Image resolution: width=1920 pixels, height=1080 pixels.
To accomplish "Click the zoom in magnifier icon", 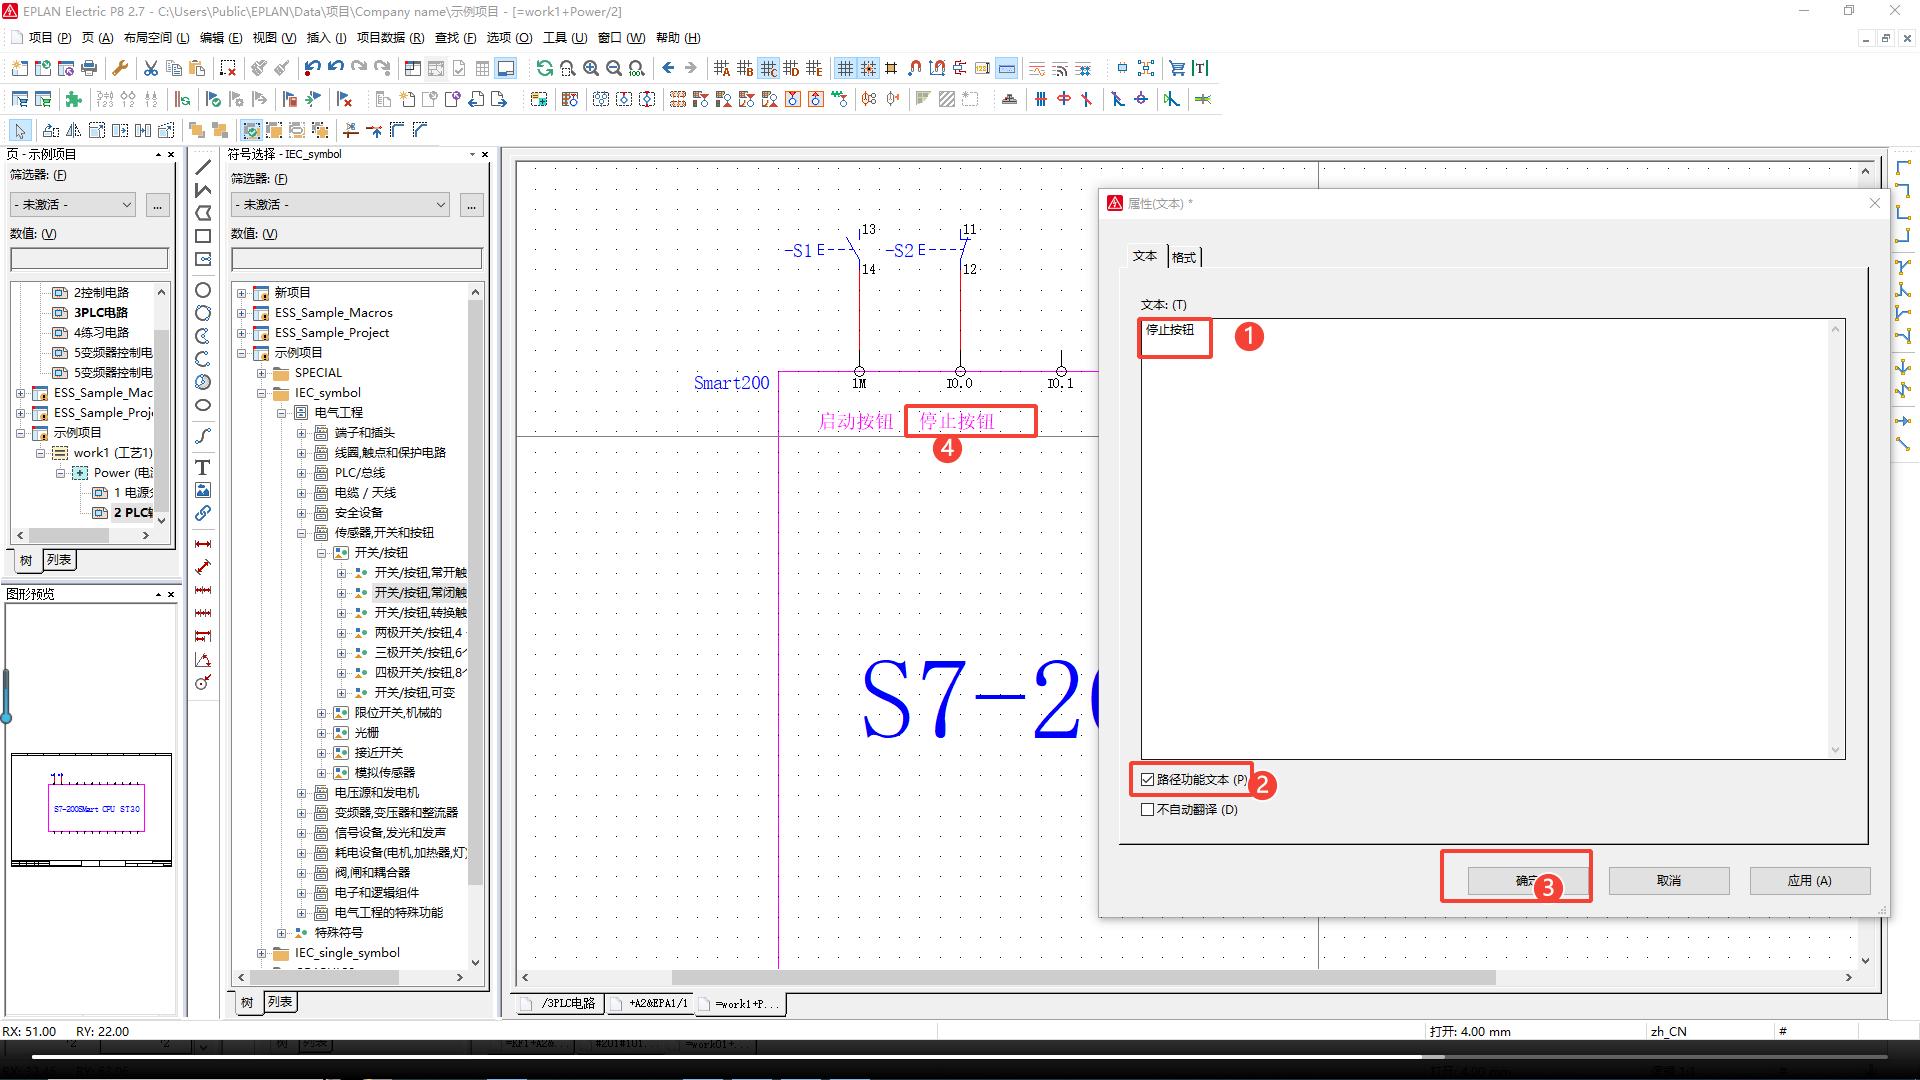I will [591, 68].
